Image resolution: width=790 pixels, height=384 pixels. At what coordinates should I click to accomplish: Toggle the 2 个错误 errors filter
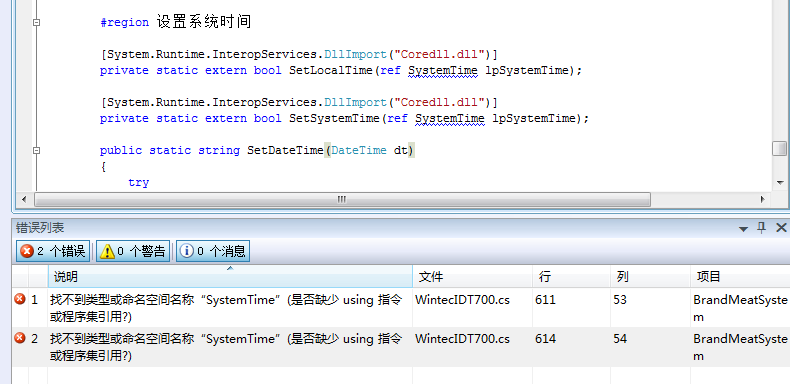[x=53, y=251]
